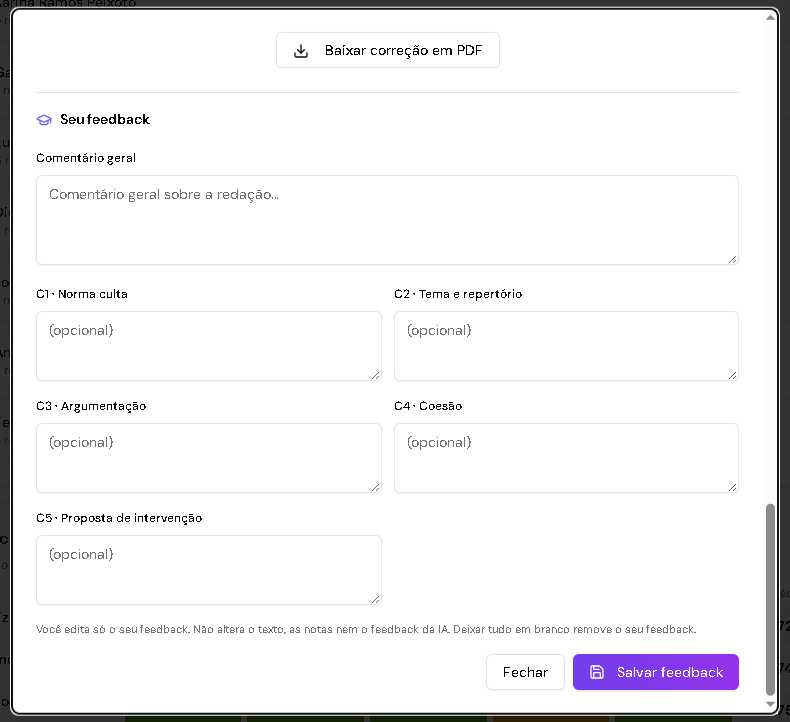Click the scrollbar down arrow
This screenshot has width=790, height=722.
770,704
